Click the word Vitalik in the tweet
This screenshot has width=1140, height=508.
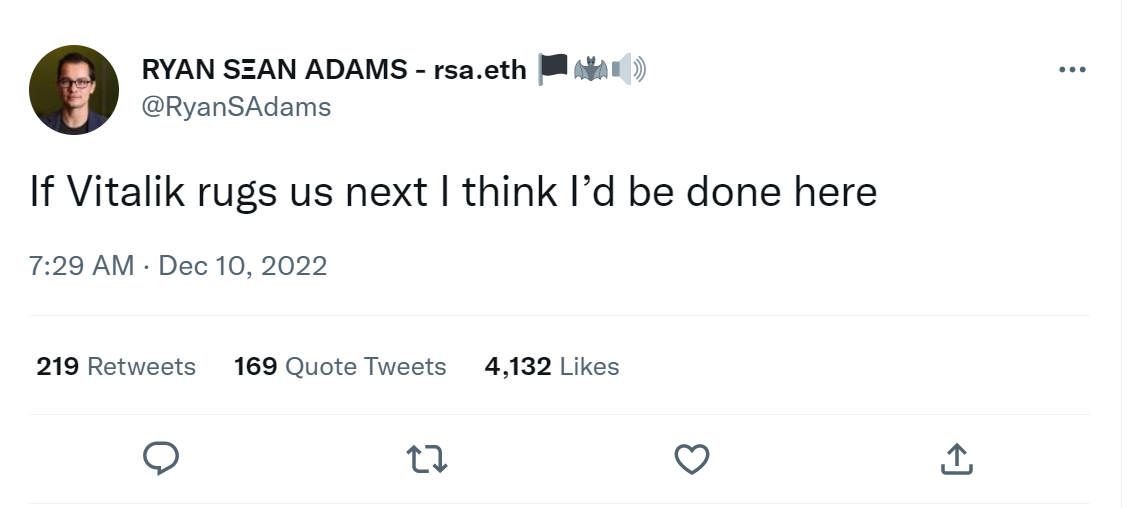point(126,192)
